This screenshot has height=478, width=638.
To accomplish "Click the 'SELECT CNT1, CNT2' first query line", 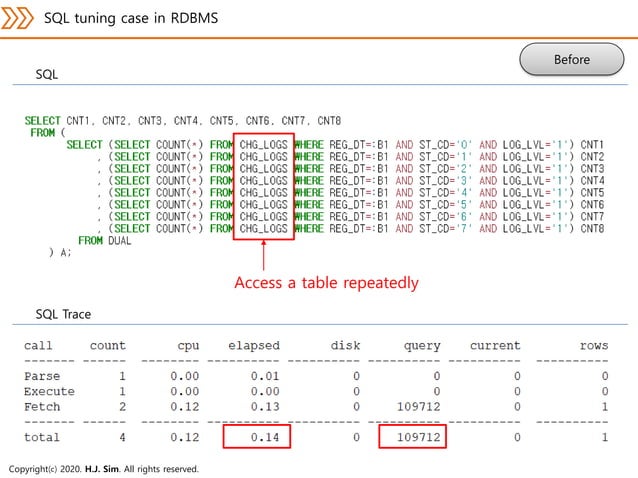I will click(x=183, y=121).
